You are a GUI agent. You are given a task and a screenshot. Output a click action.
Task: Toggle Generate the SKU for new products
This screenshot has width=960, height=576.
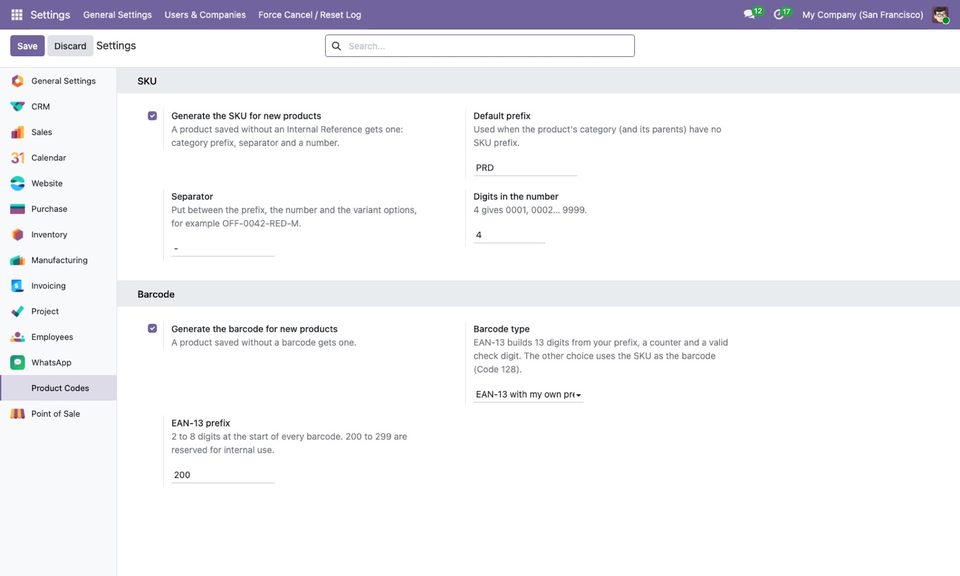pos(152,116)
